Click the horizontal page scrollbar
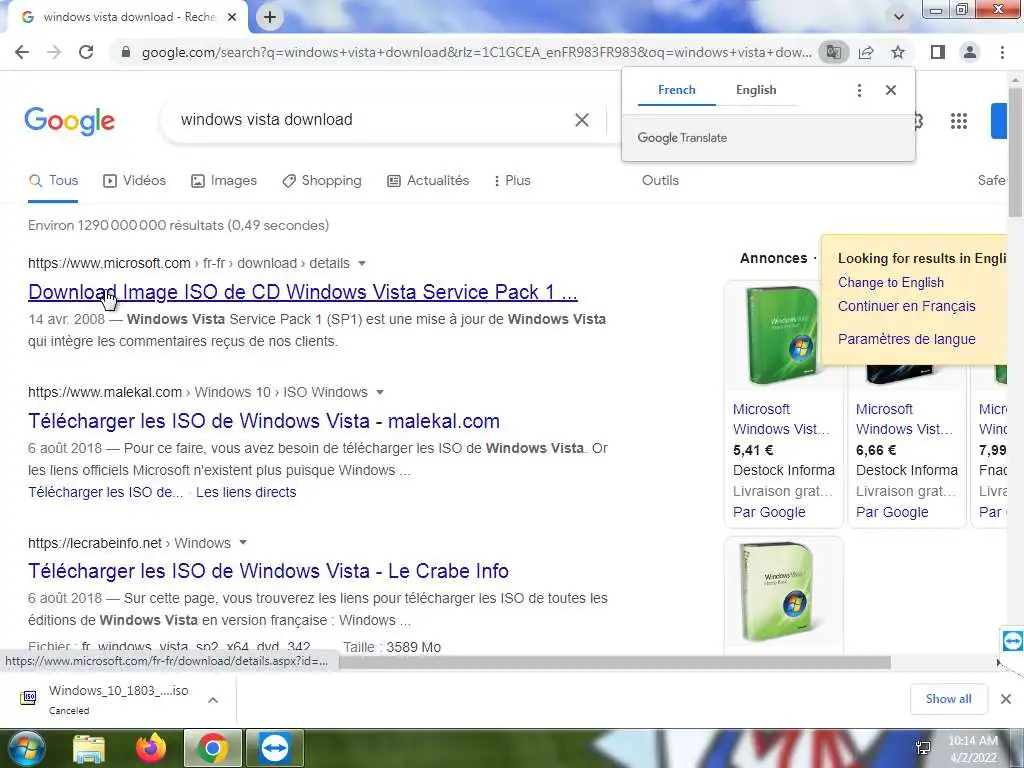This screenshot has height=768, width=1024. point(614,663)
